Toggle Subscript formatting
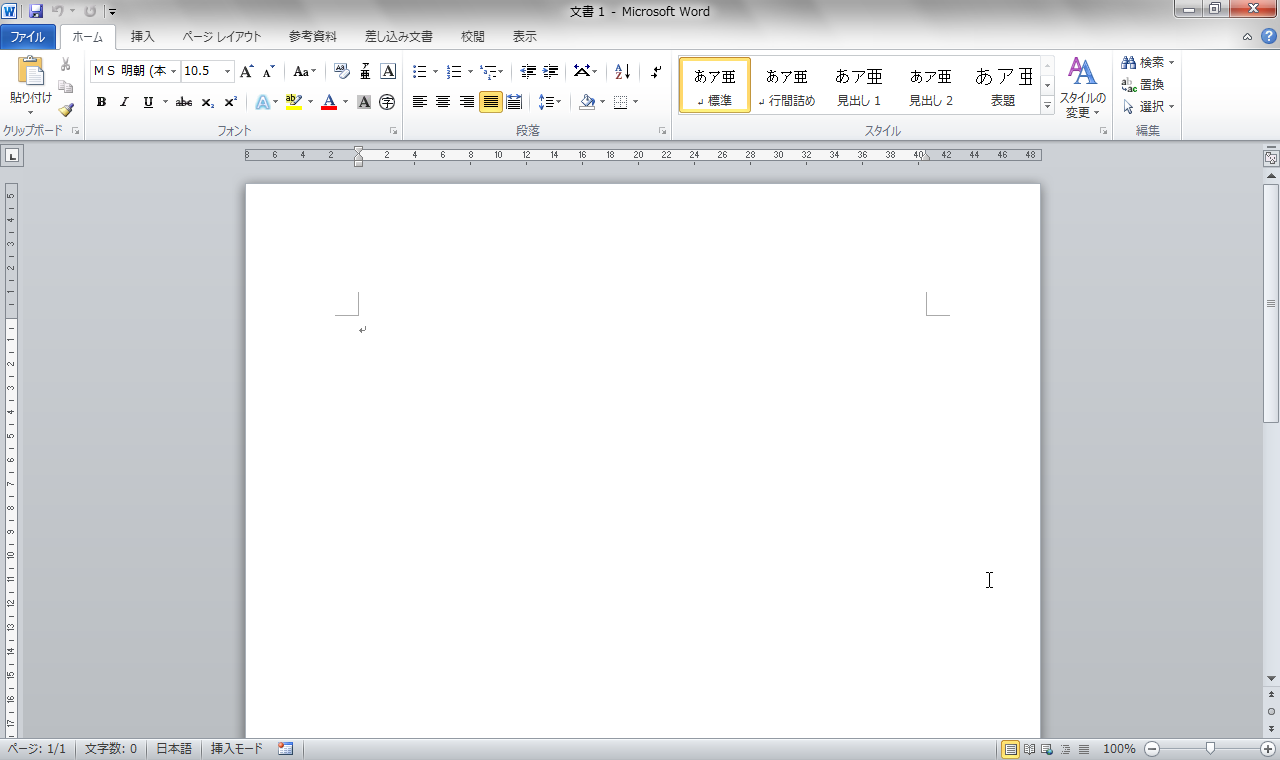1280x760 pixels. tap(207, 102)
